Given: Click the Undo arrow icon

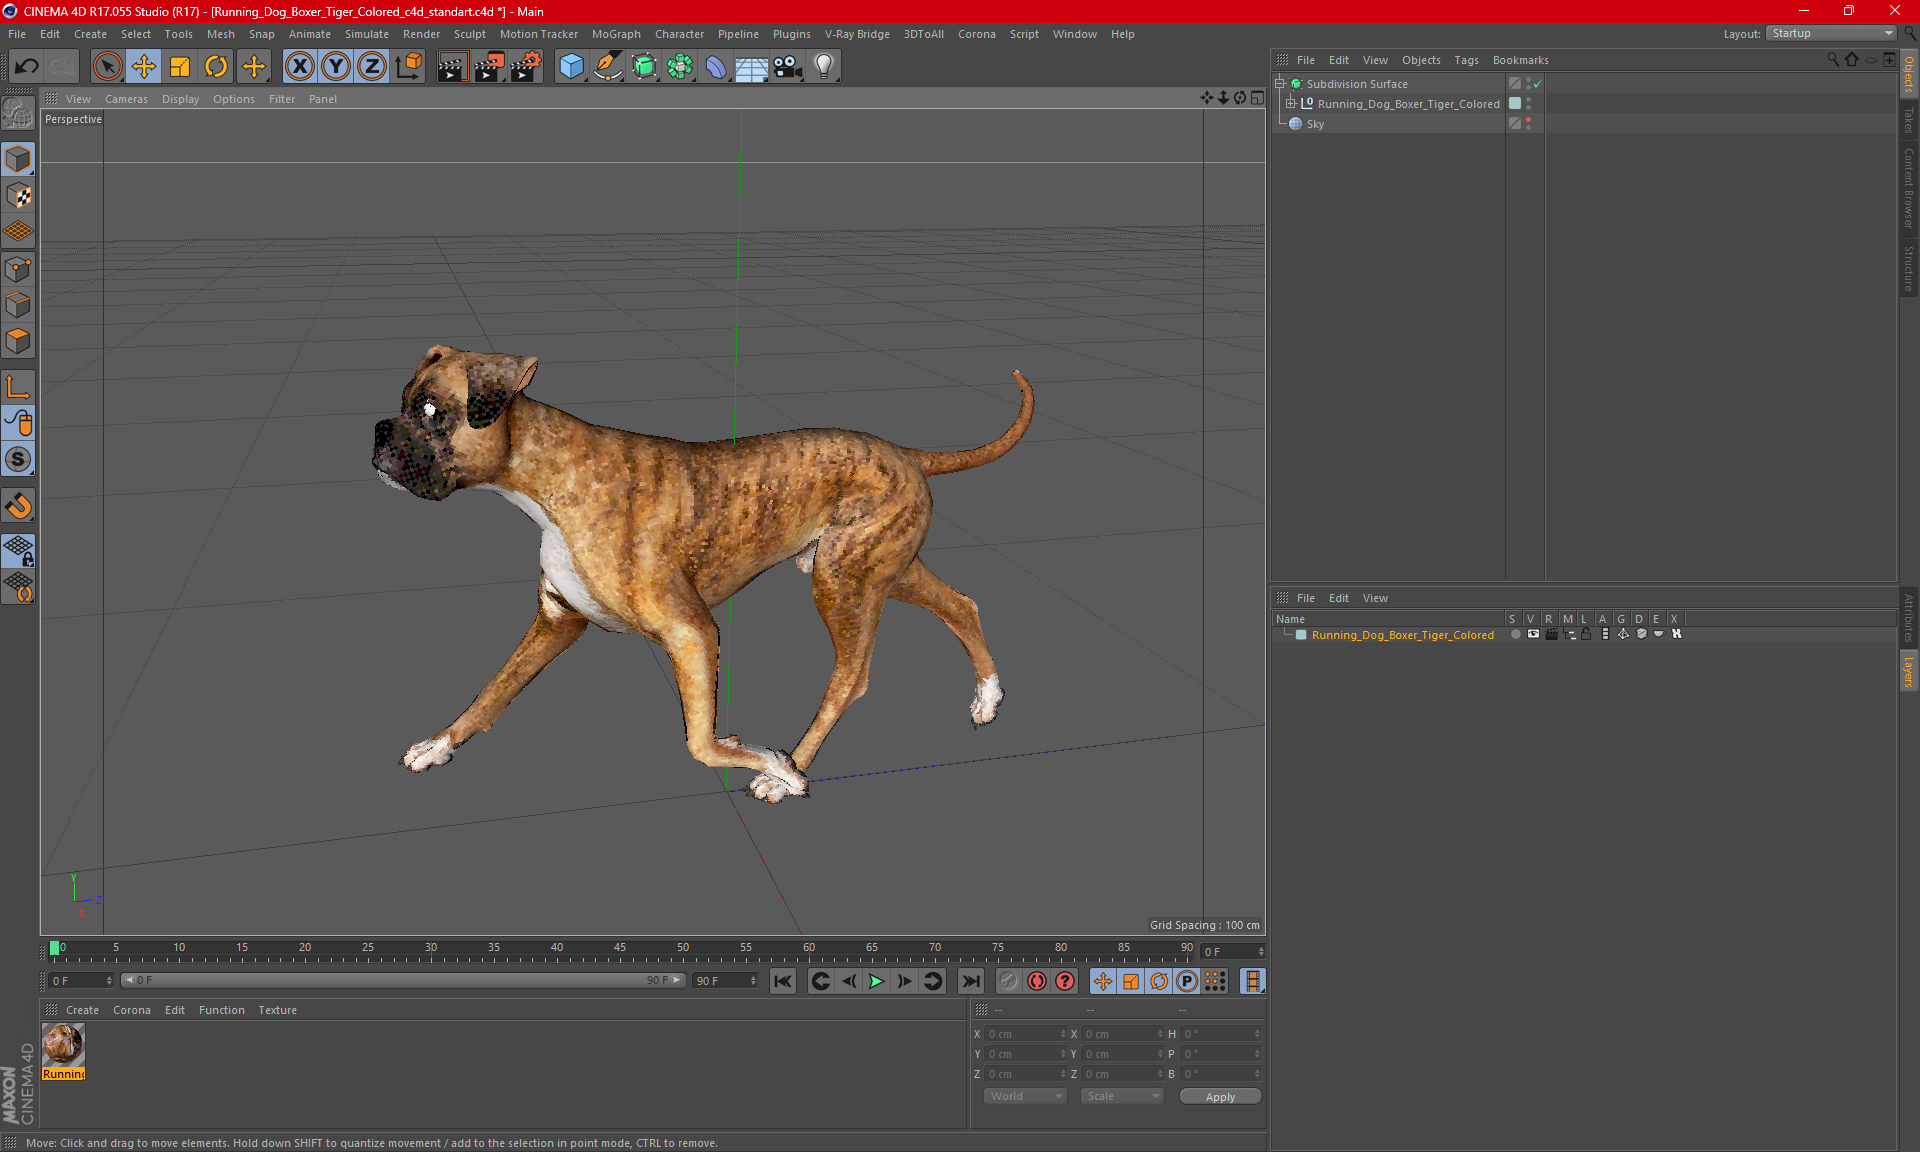Looking at the screenshot, I should click(x=27, y=67).
